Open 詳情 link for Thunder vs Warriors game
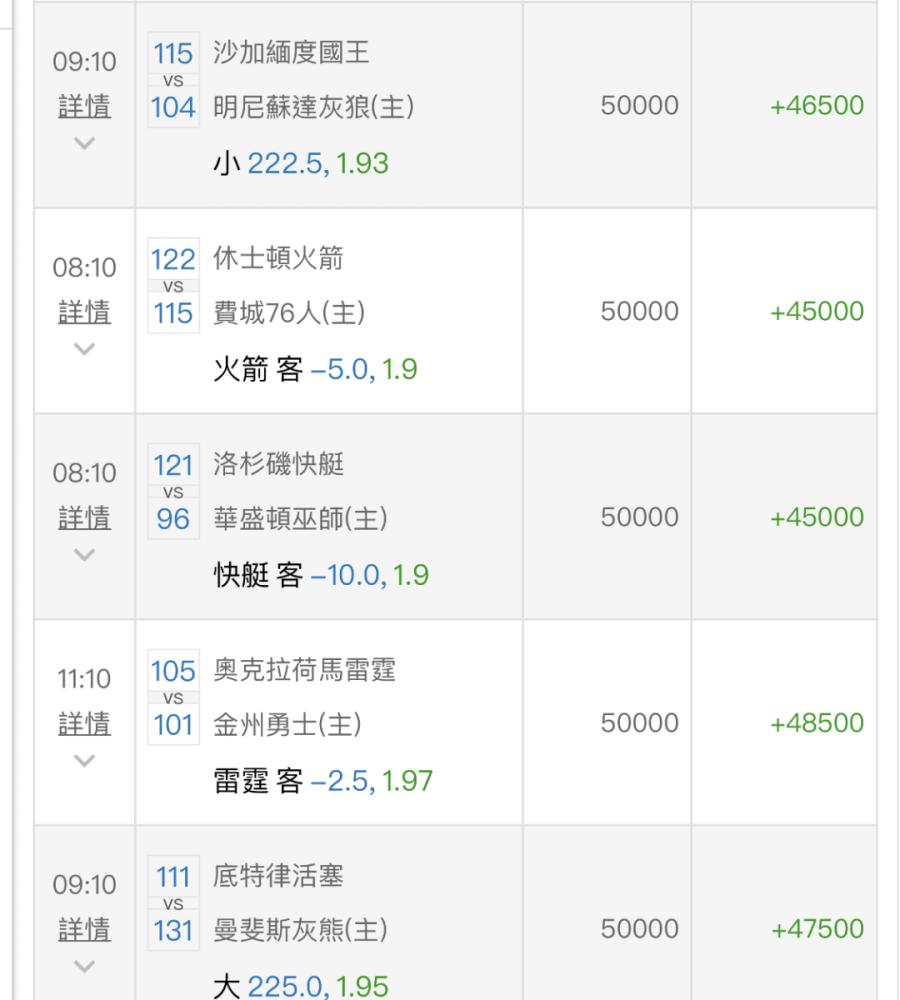Screen dimensions: 900x1000 click(84, 723)
